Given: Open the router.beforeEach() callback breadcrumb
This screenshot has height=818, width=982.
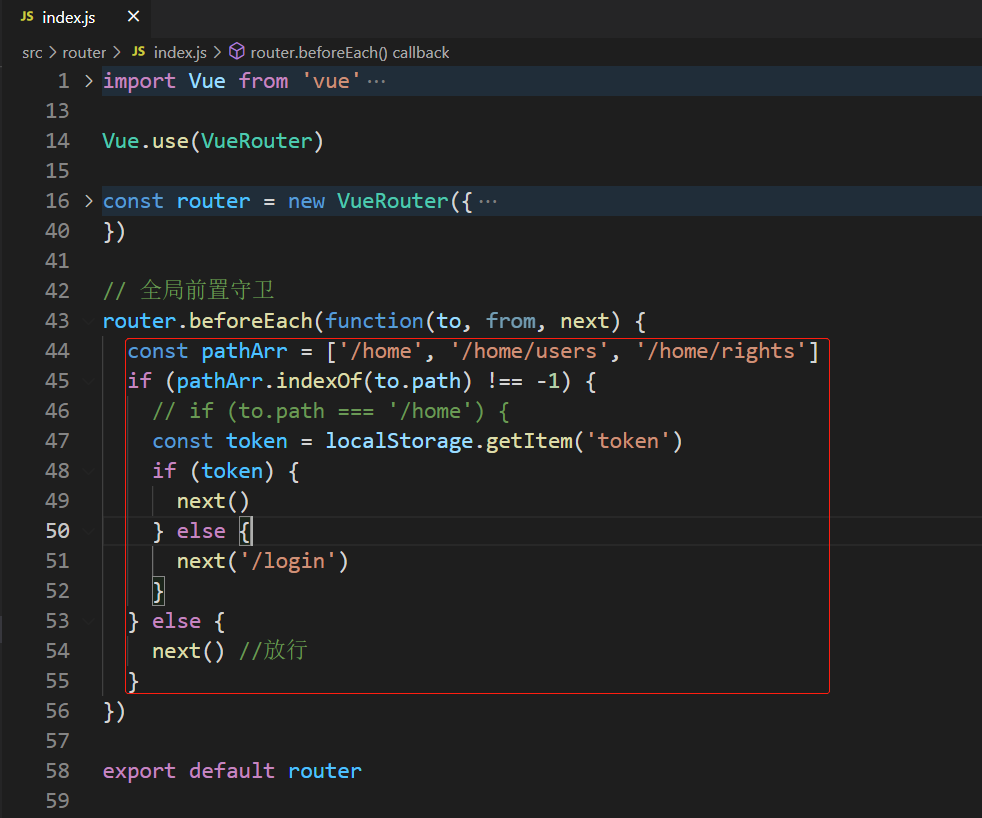Looking at the screenshot, I should pyautogui.click(x=349, y=53).
